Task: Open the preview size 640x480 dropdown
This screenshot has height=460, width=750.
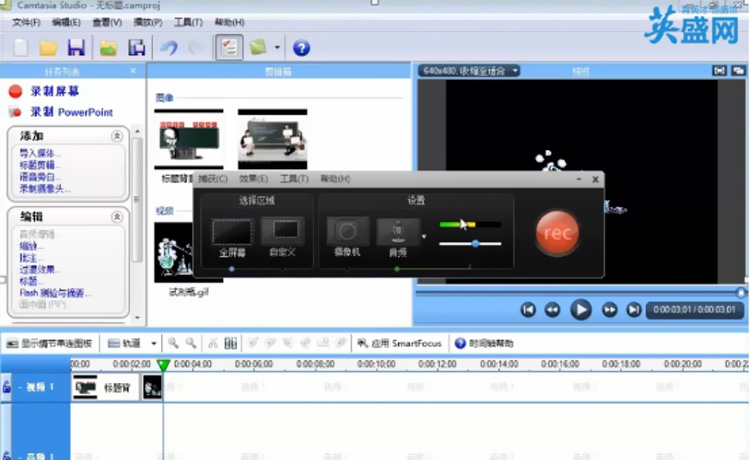Action: 470,71
